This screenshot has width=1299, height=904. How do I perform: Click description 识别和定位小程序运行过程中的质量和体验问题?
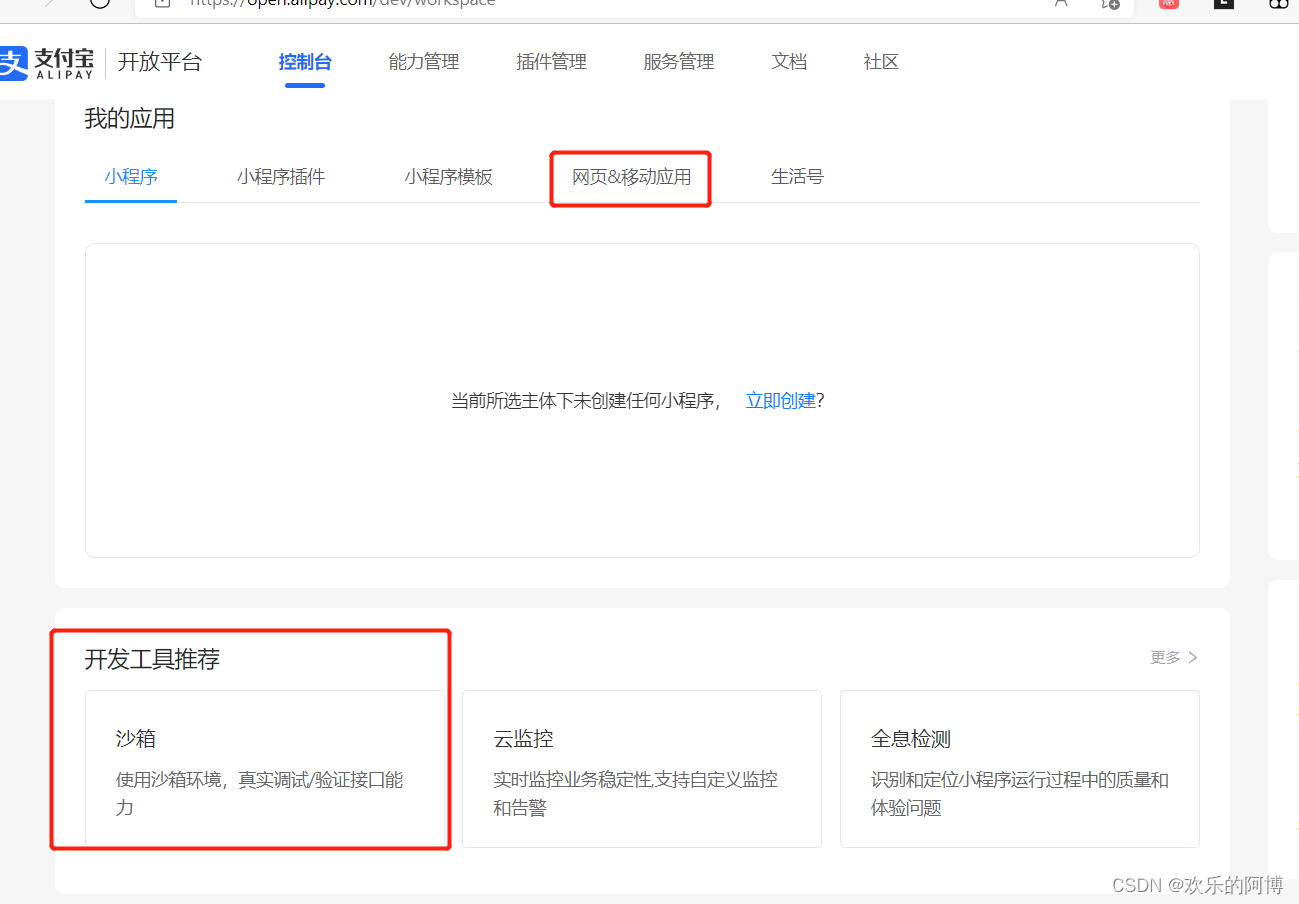pyautogui.click(x=1020, y=793)
